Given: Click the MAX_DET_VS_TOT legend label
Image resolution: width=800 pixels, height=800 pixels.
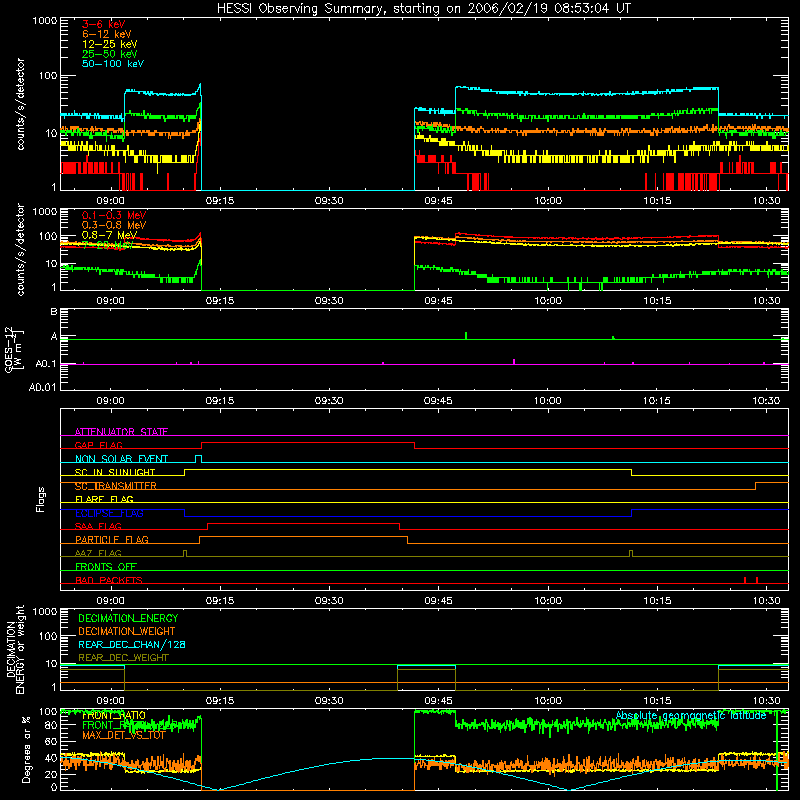Looking at the screenshot, I should pos(124,735).
